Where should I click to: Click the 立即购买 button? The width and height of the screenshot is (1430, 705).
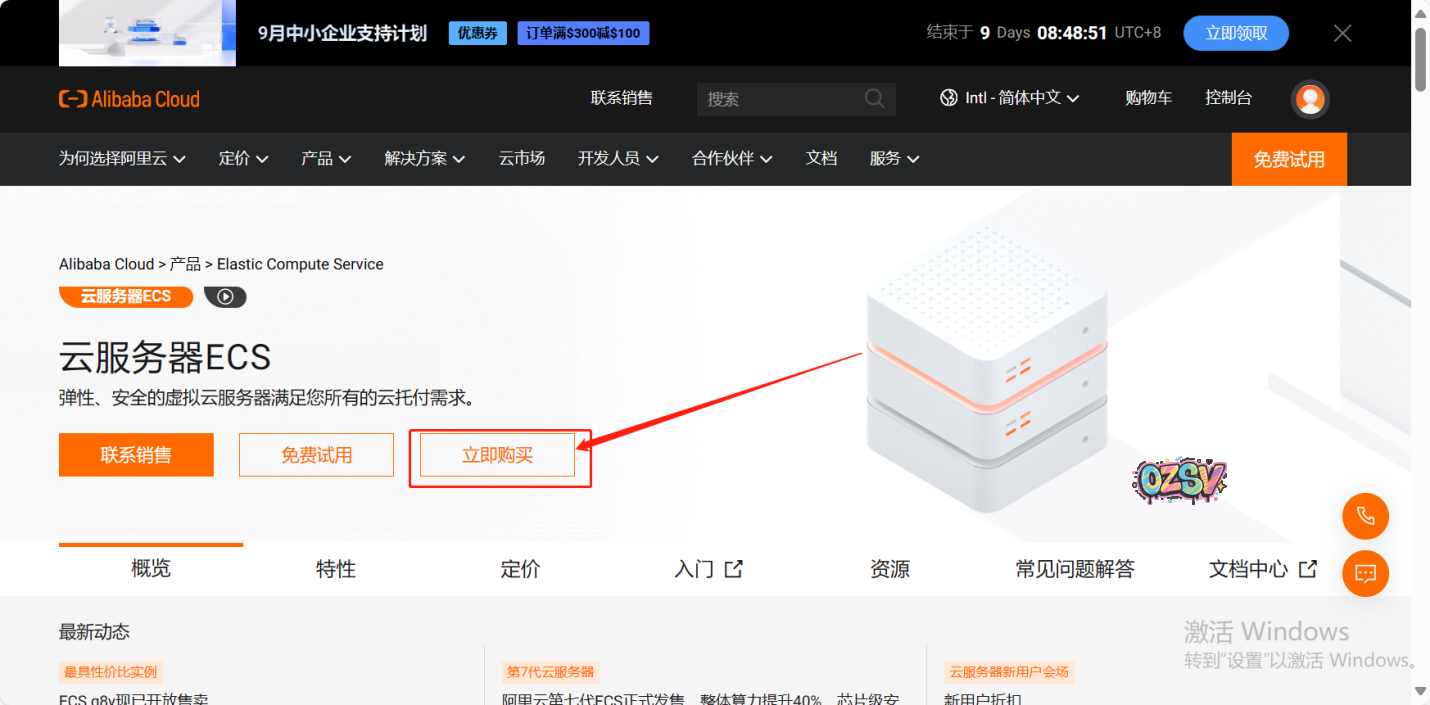tap(497, 455)
